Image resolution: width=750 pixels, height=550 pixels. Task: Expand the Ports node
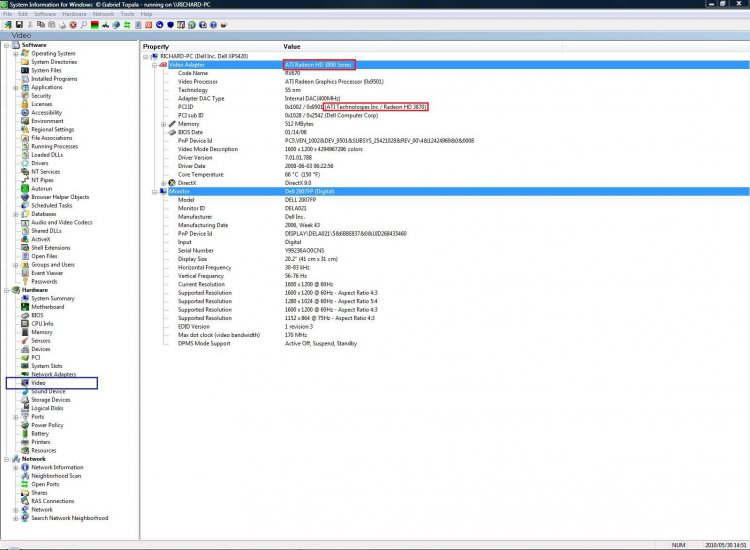click(x=16, y=417)
